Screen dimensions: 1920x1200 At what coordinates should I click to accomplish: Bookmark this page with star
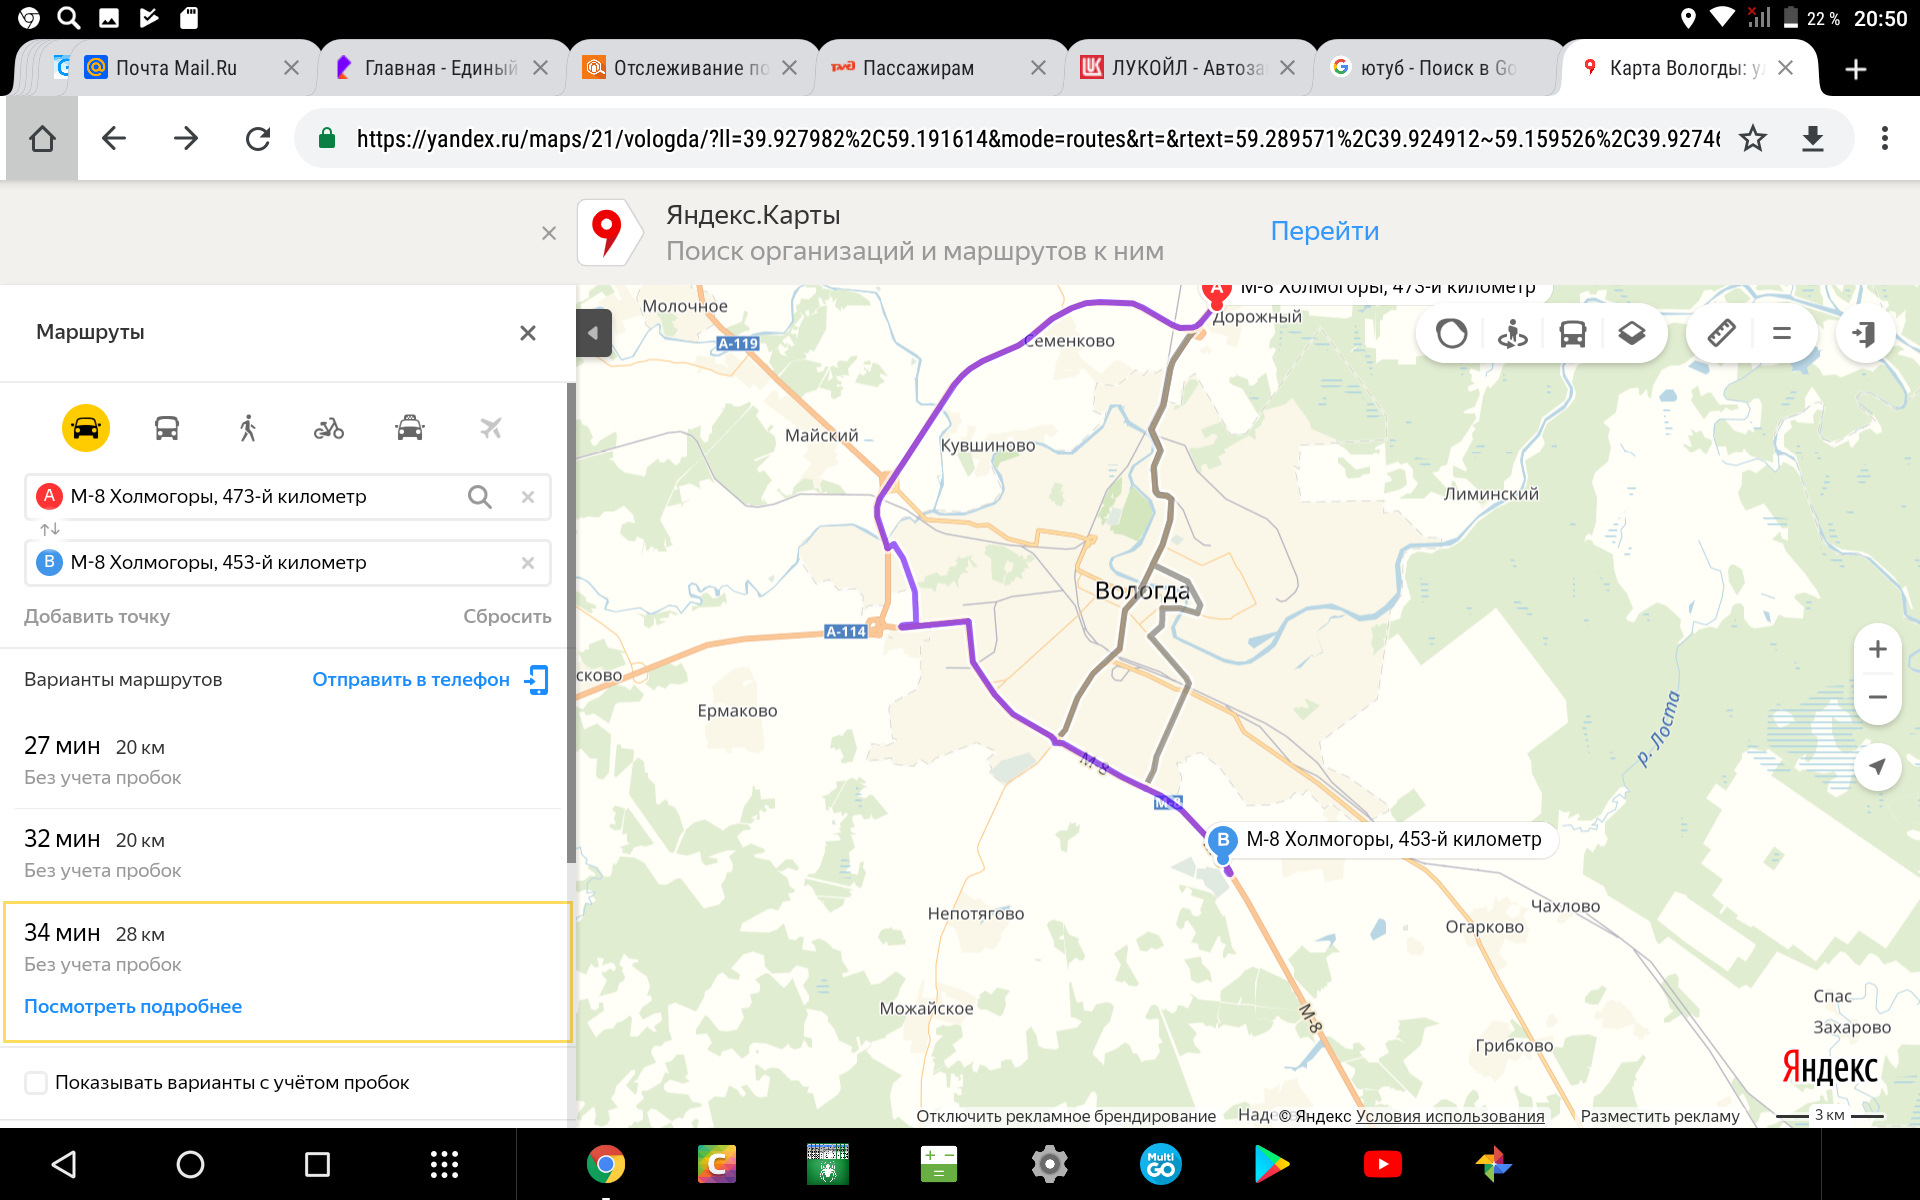pos(1753,138)
